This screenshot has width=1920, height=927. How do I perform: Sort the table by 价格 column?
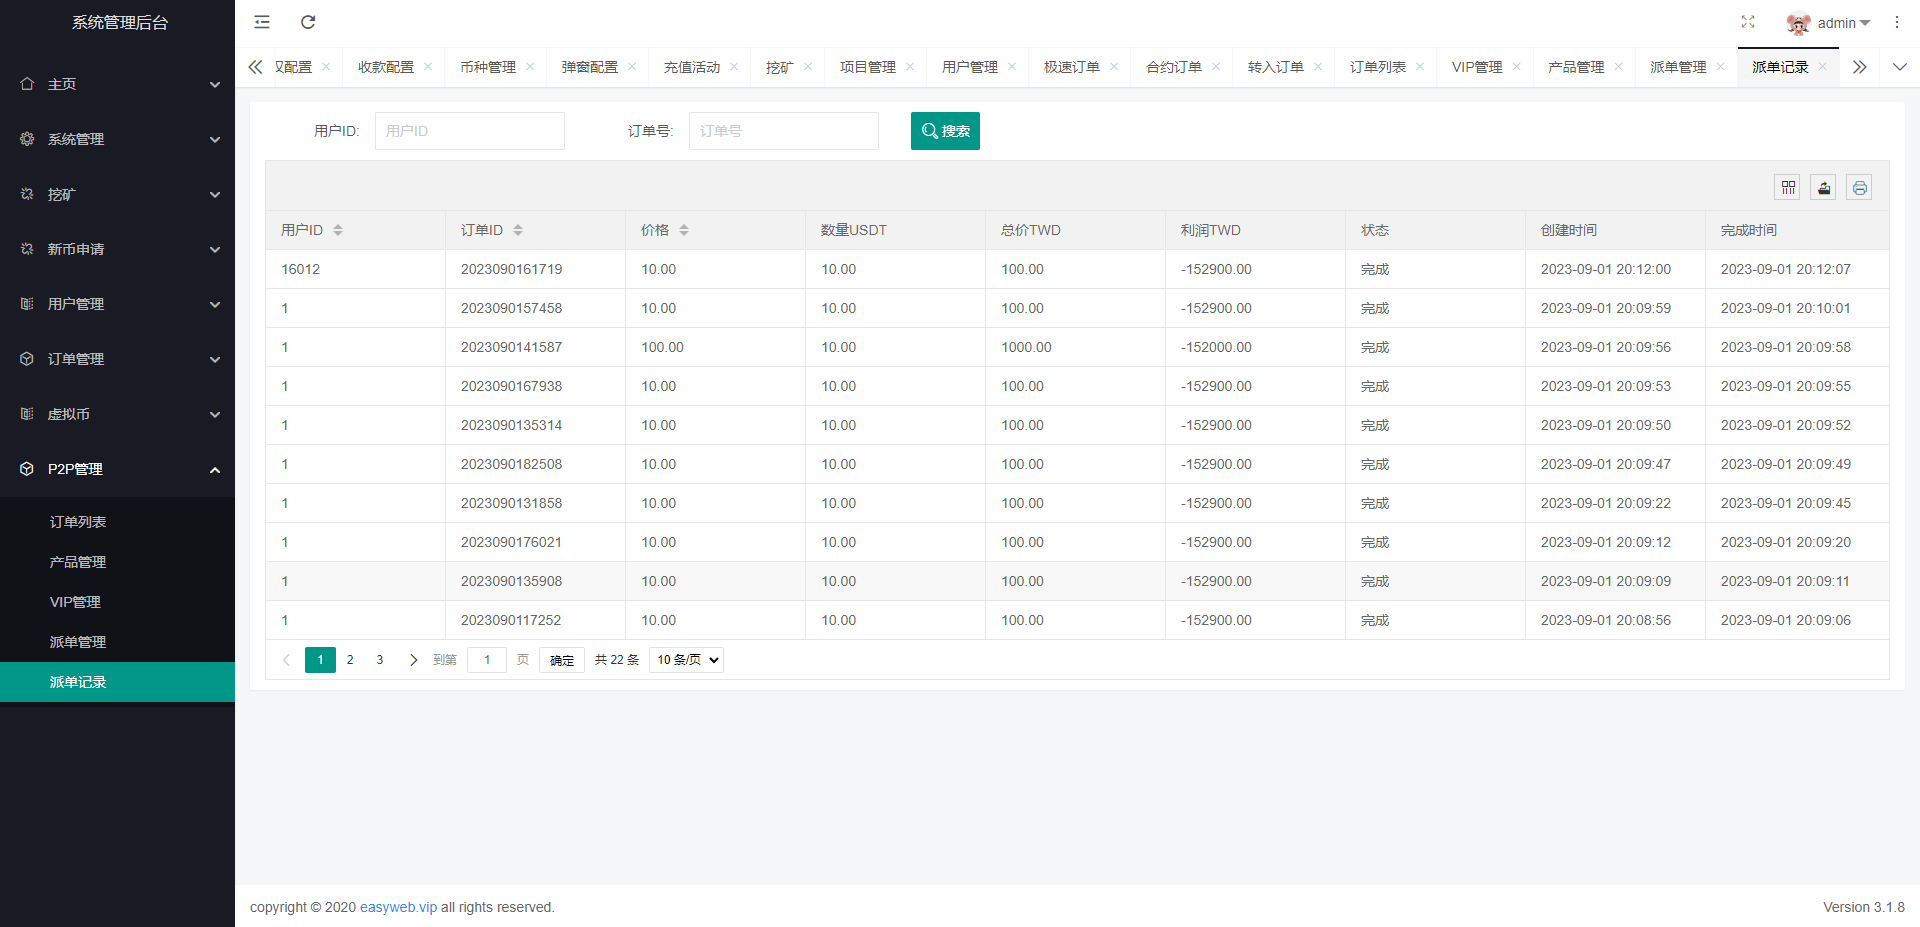[684, 230]
